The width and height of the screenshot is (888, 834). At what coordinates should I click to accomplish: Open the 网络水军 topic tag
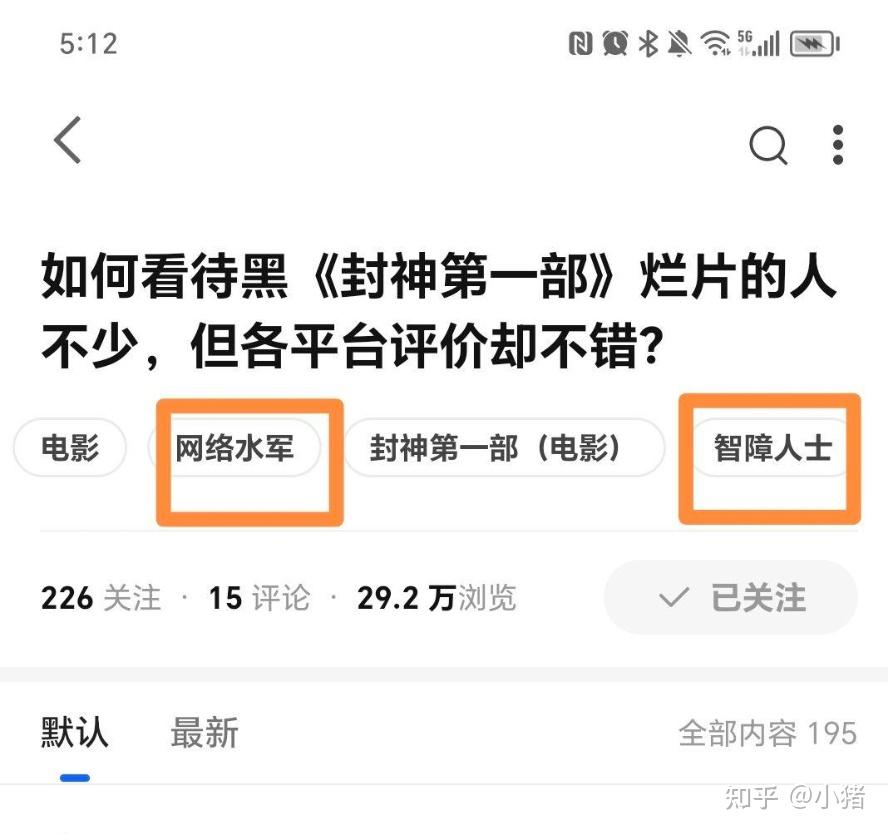coord(234,447)
